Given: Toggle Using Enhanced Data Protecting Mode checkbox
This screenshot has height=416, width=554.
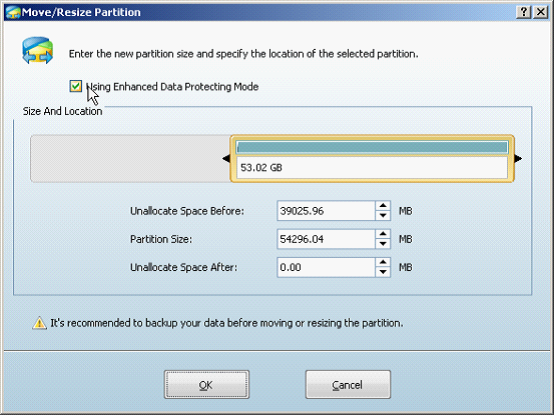Looking at the screenshot, I should [x=76, y=86].
